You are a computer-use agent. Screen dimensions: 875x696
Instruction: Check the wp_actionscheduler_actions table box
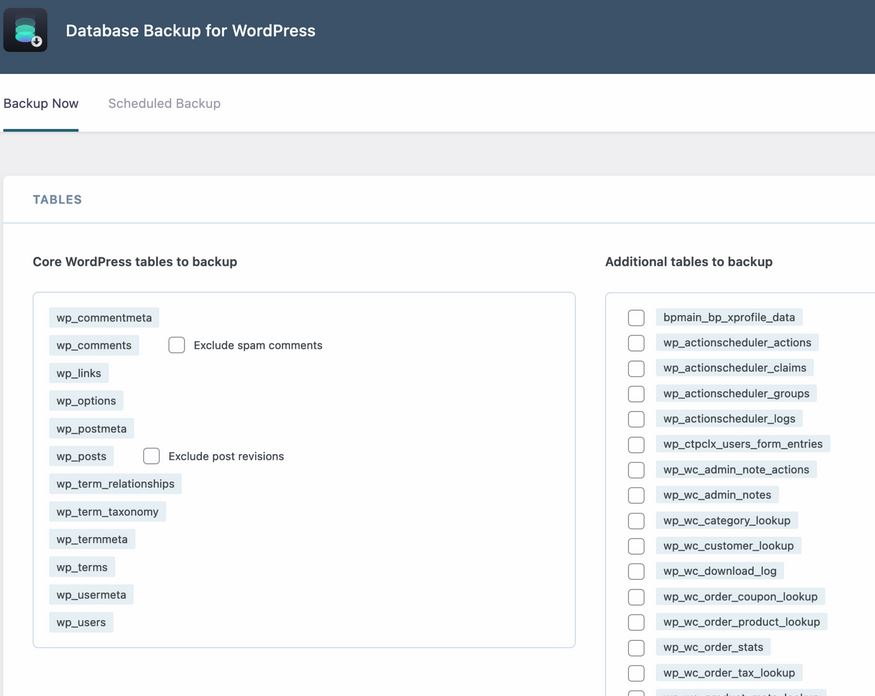(636, 343)
